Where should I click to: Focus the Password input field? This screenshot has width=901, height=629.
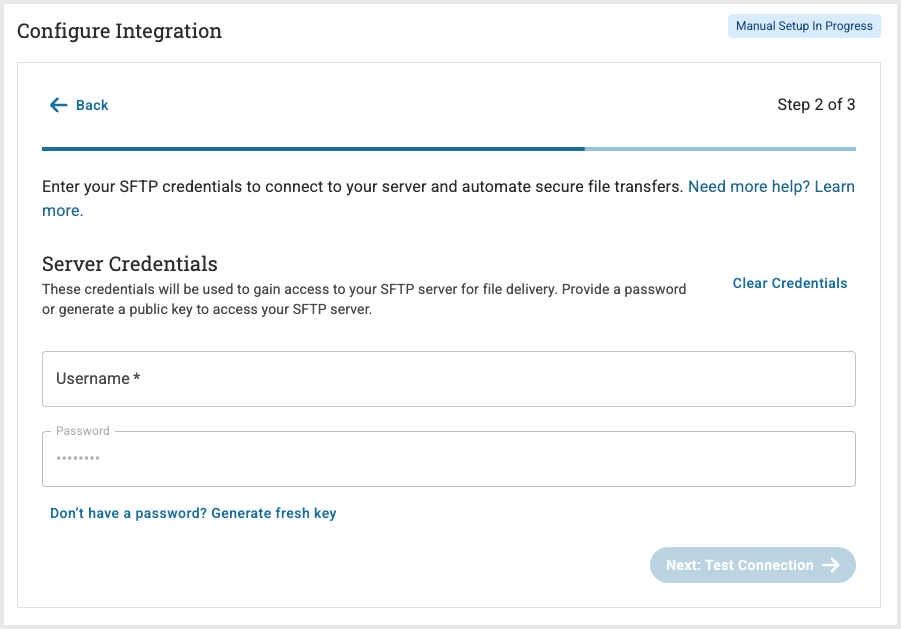448,460
